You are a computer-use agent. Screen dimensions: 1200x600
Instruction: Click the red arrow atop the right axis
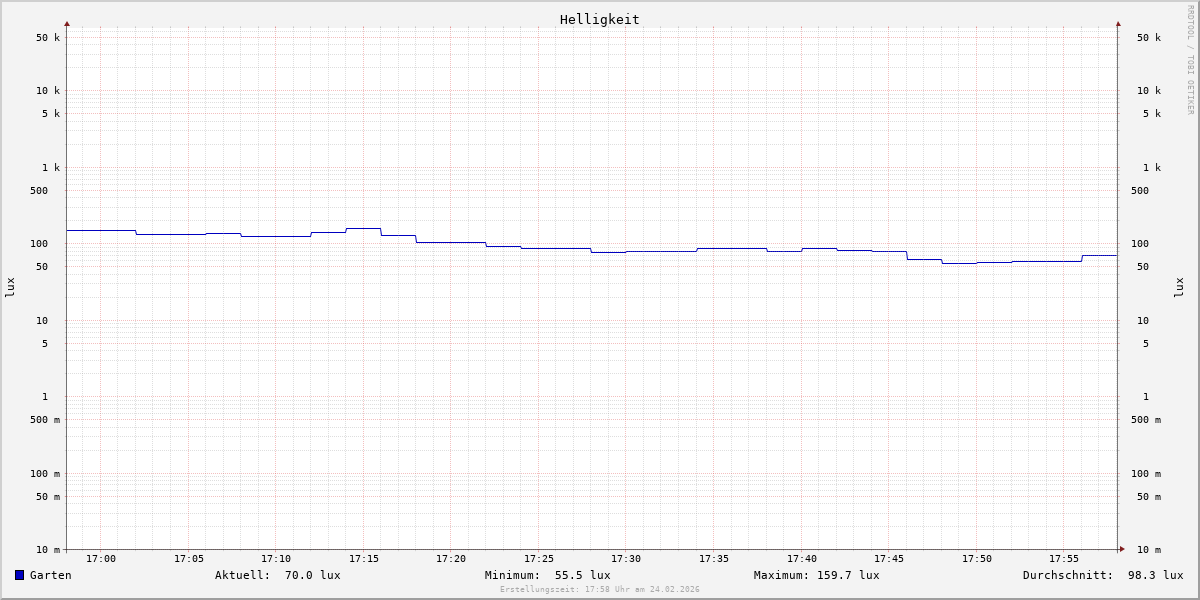click(x=1118, y=23)
